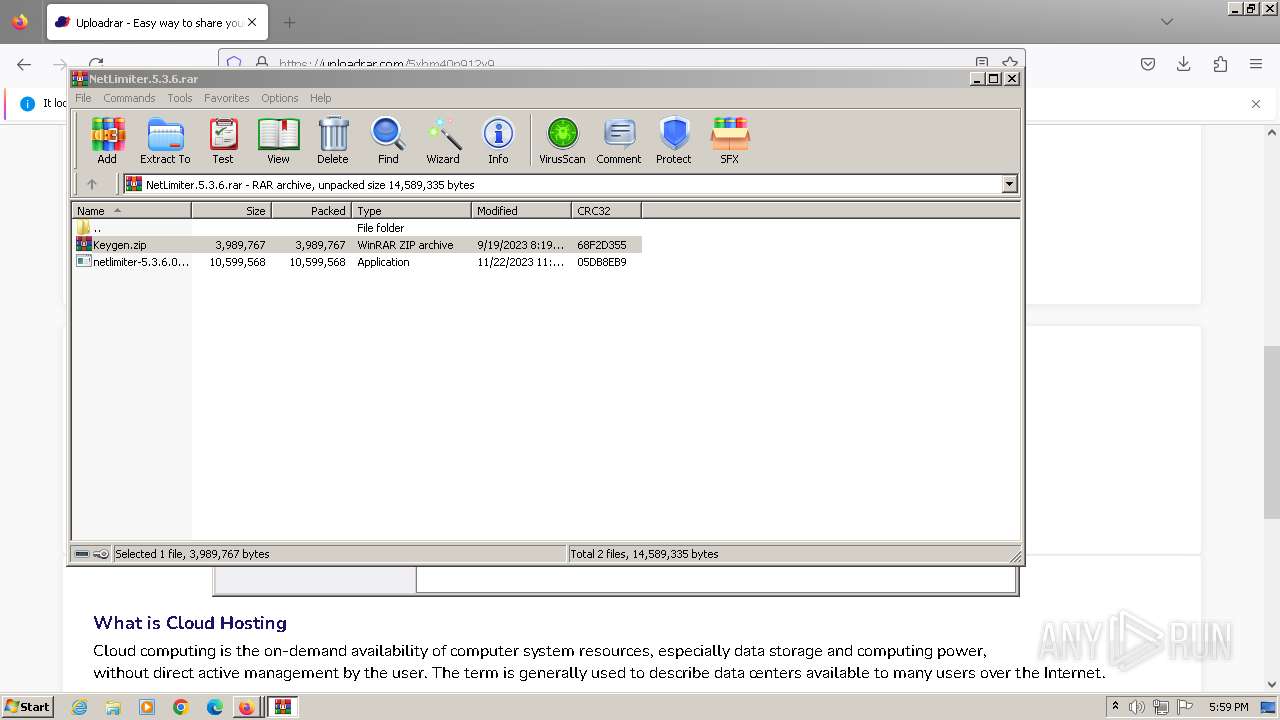Open Firefox extensions puzzle icon
The image size is (1280, 720).
(x=1220, y=64)
